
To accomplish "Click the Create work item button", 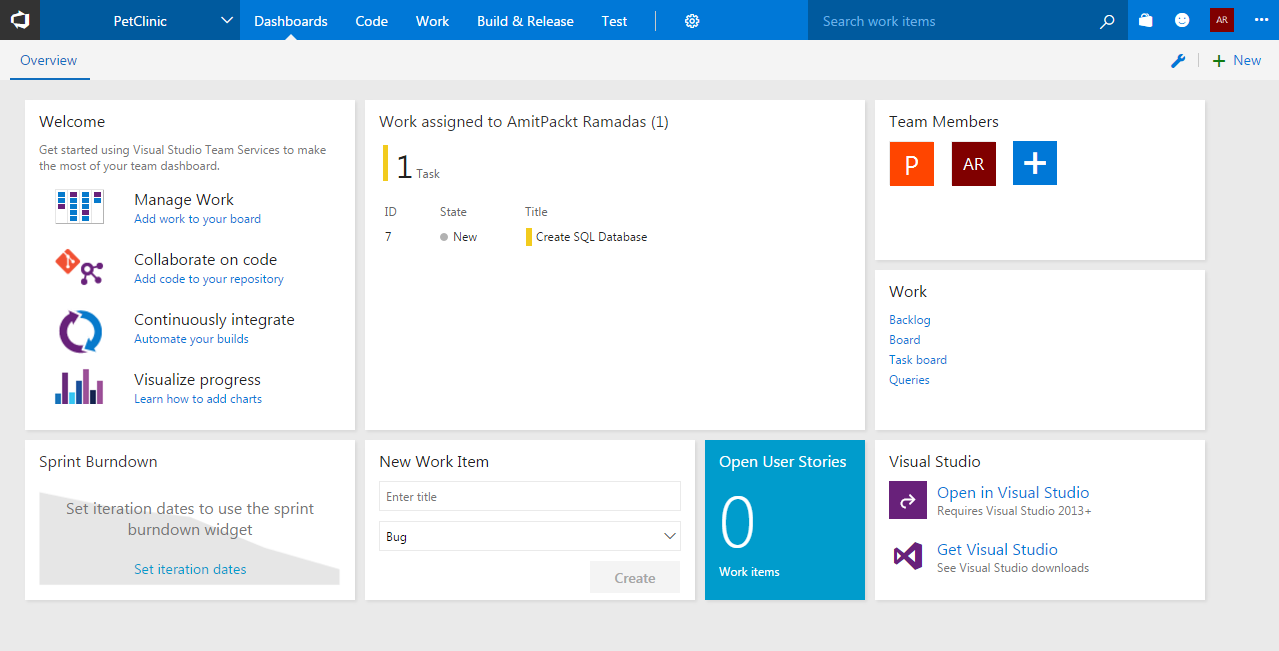I will click(x=635, y=578).
